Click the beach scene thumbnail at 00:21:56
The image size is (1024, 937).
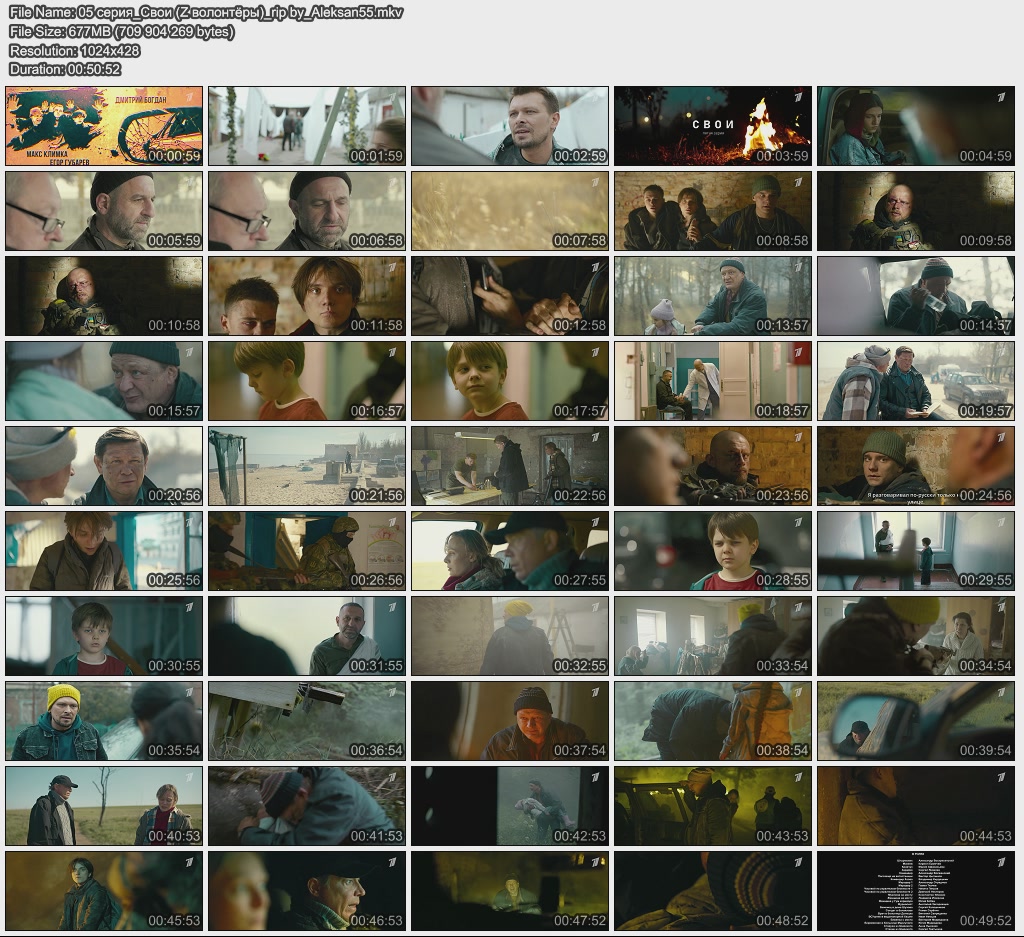coord(307,466)
